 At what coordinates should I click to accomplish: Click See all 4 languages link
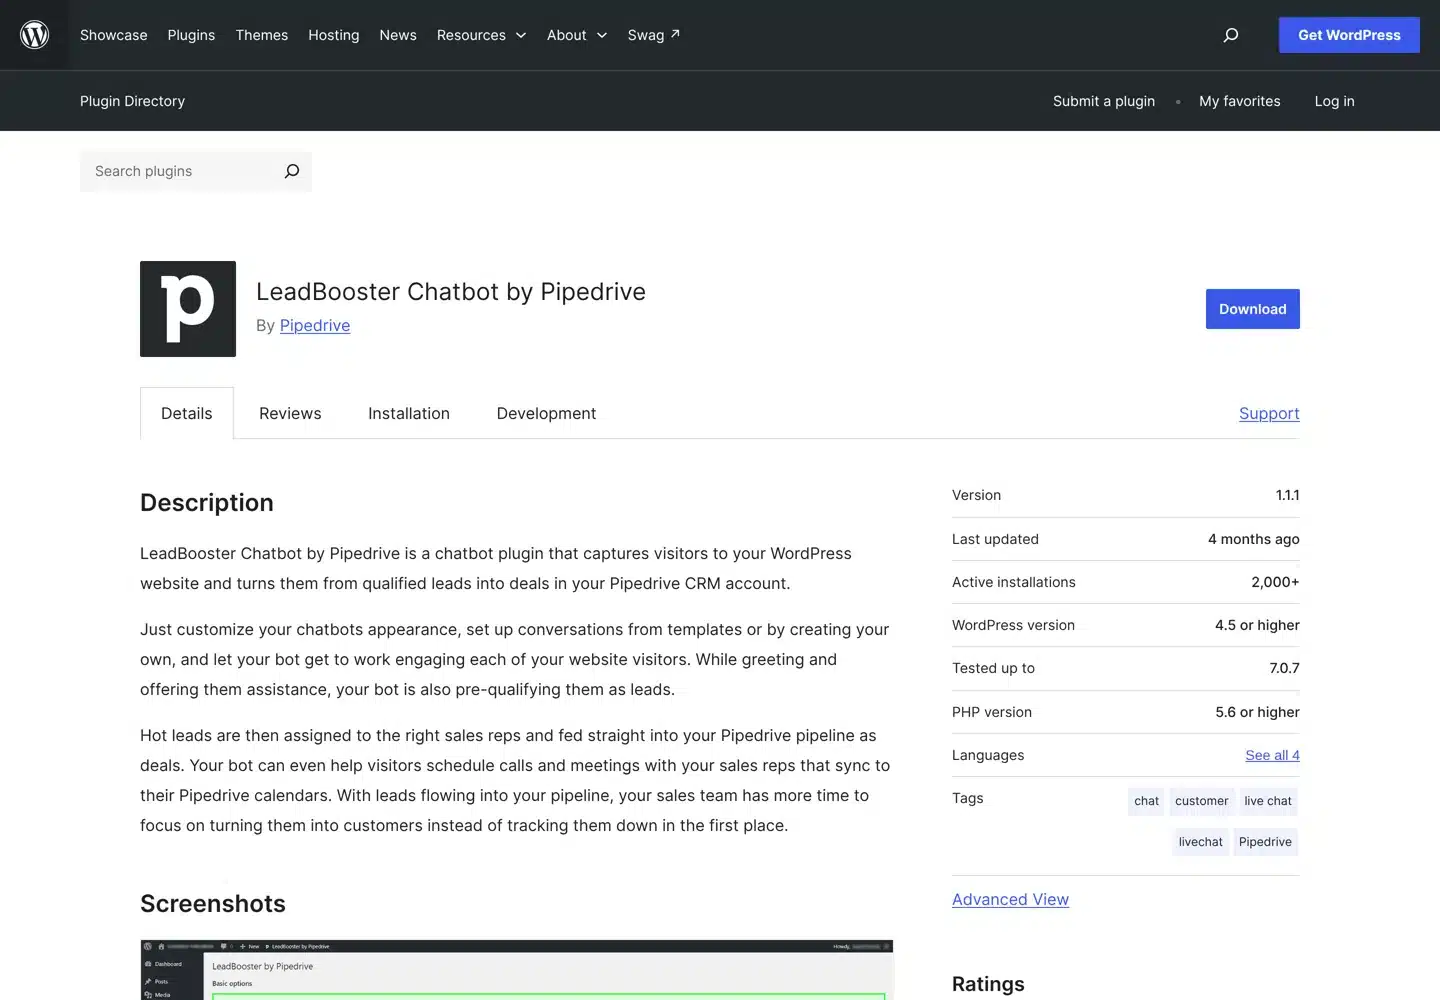(1272, 755)
